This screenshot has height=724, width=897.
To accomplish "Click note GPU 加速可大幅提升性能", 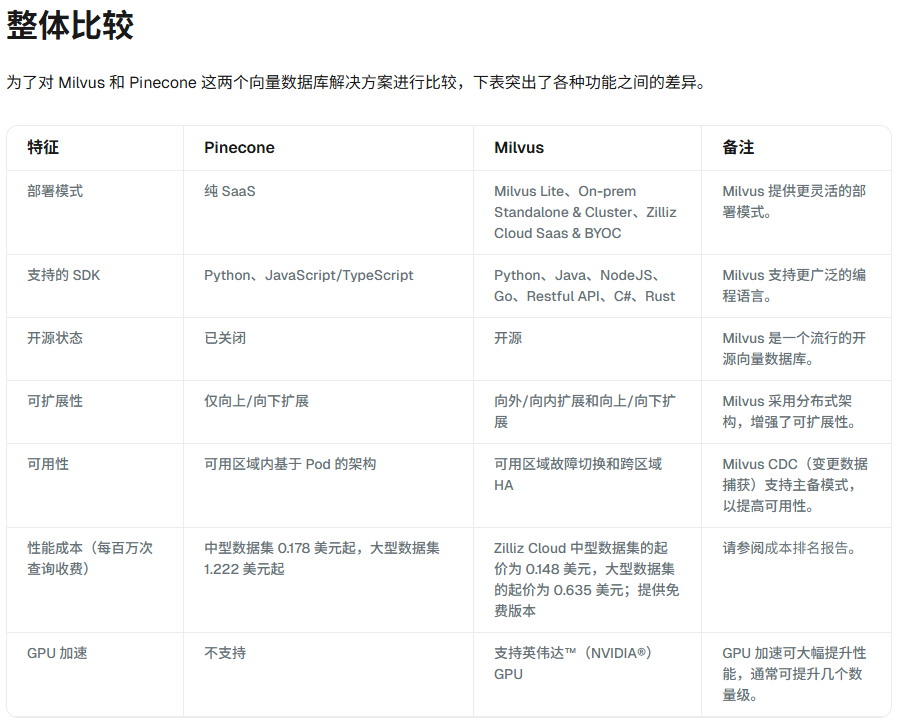I will coord(794,674).
